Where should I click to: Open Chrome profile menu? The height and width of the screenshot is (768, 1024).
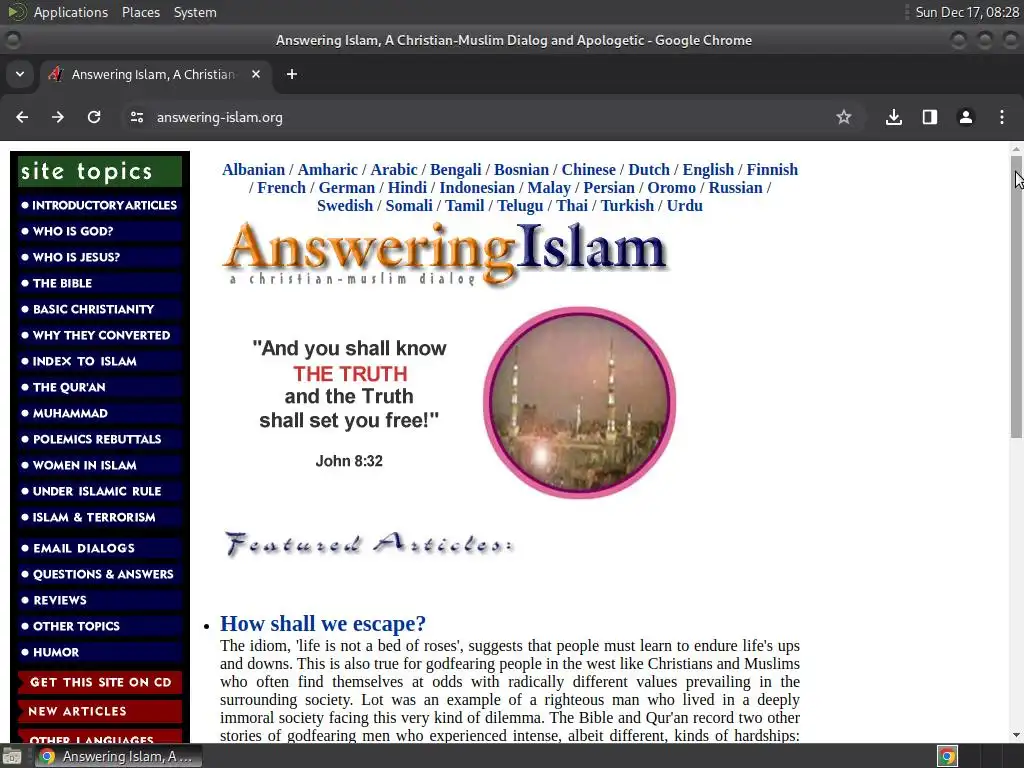(966, 117)
